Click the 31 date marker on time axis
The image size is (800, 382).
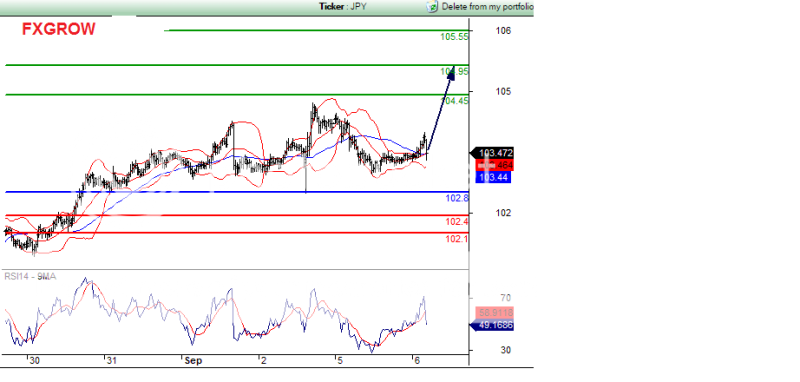click(111, 361)
